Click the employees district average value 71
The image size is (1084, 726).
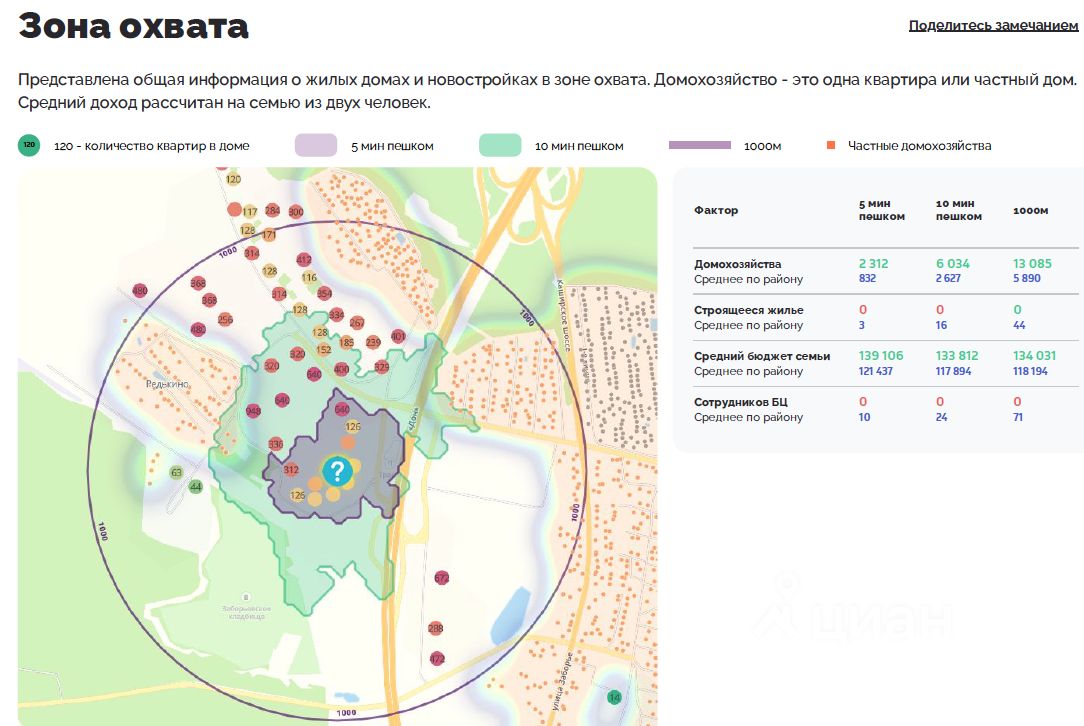(x=1018, y=417)
